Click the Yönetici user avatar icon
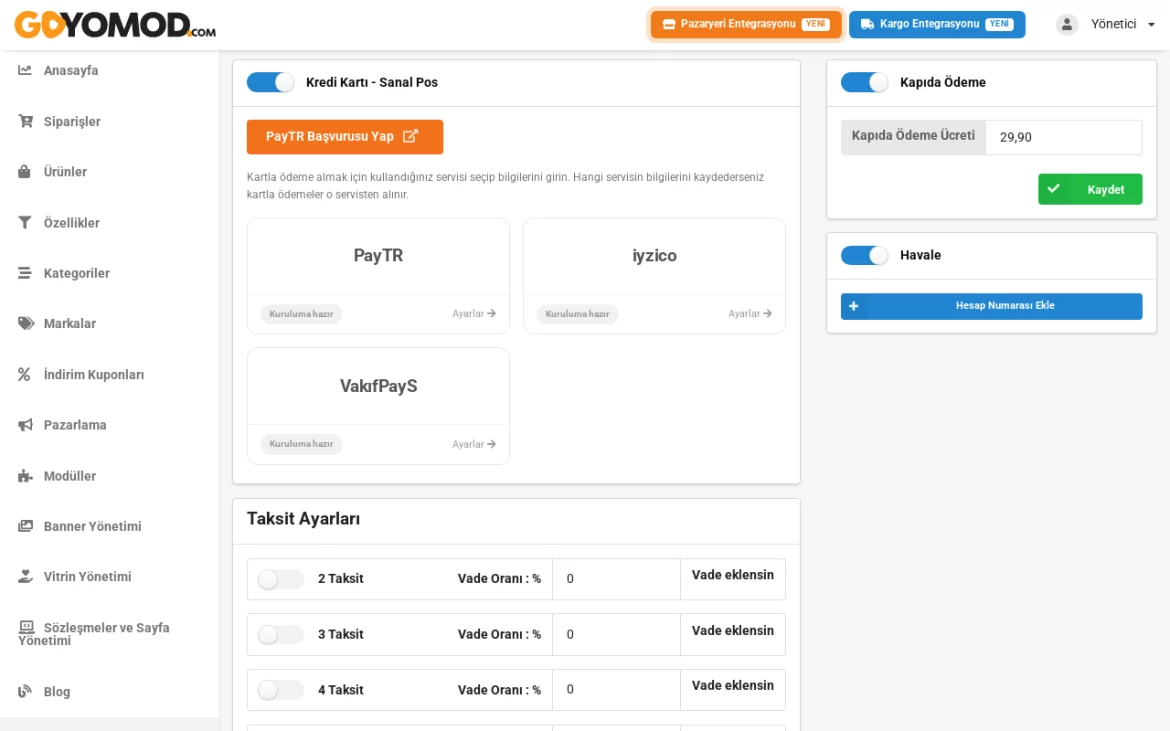The height and width of the screenshot is (731, 1170). [1067, 24]
